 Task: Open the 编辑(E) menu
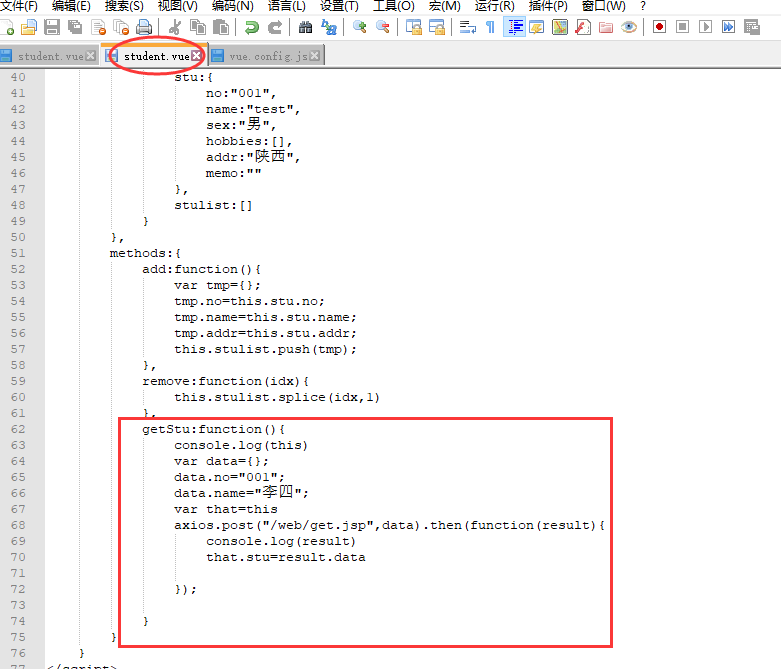tap(71, 6)
